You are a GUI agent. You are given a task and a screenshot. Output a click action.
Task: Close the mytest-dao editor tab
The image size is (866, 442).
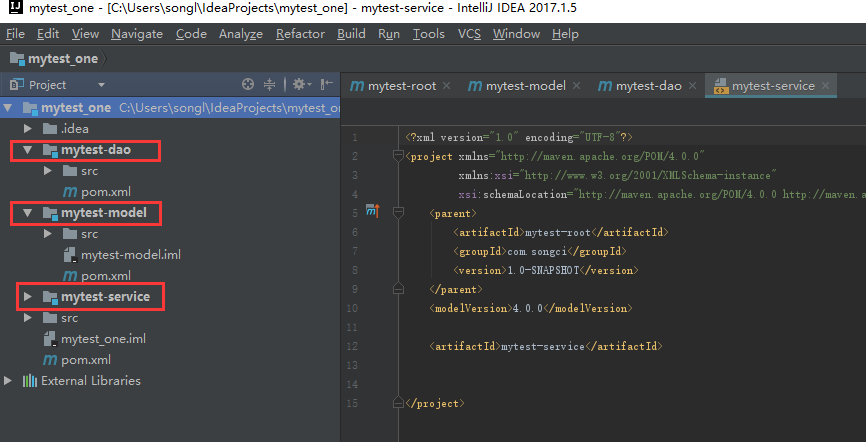[x=693, y=86]
